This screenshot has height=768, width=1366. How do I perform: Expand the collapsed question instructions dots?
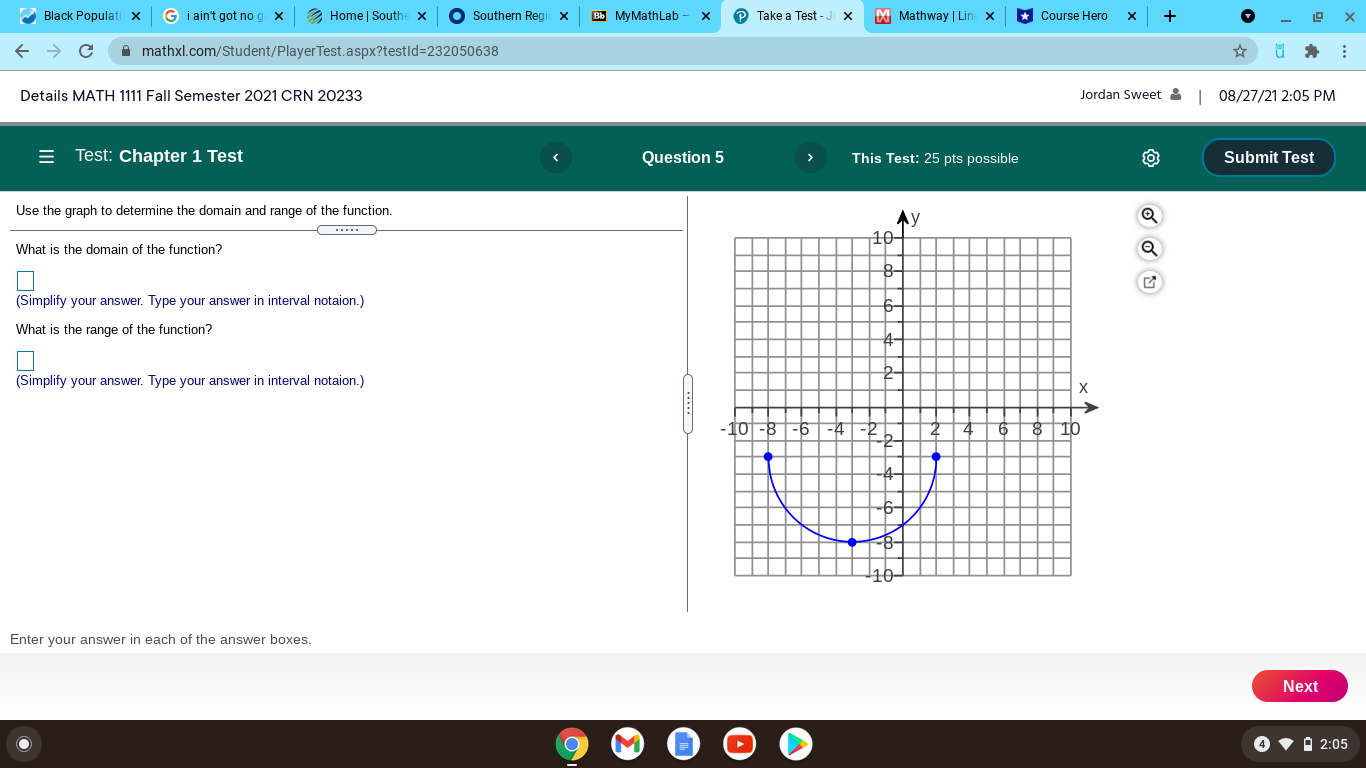click(x=347, y=230)
